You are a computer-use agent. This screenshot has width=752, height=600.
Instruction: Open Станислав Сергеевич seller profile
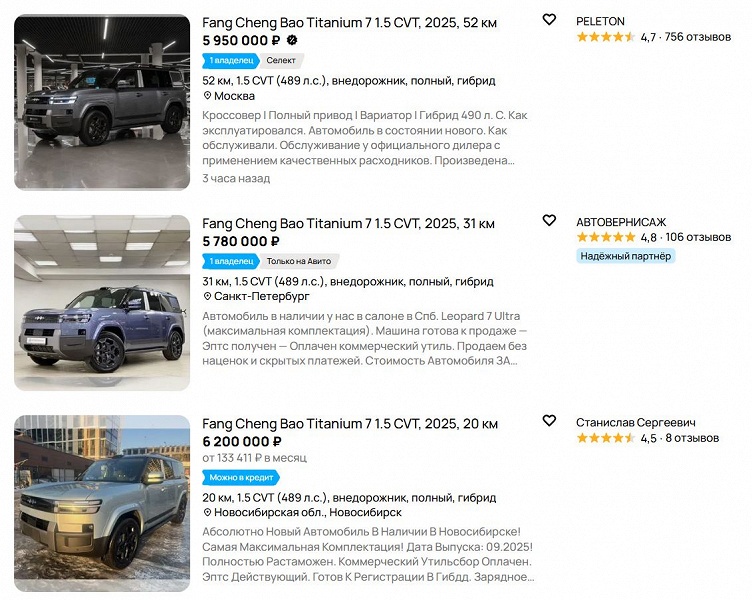tap(636, 422)
